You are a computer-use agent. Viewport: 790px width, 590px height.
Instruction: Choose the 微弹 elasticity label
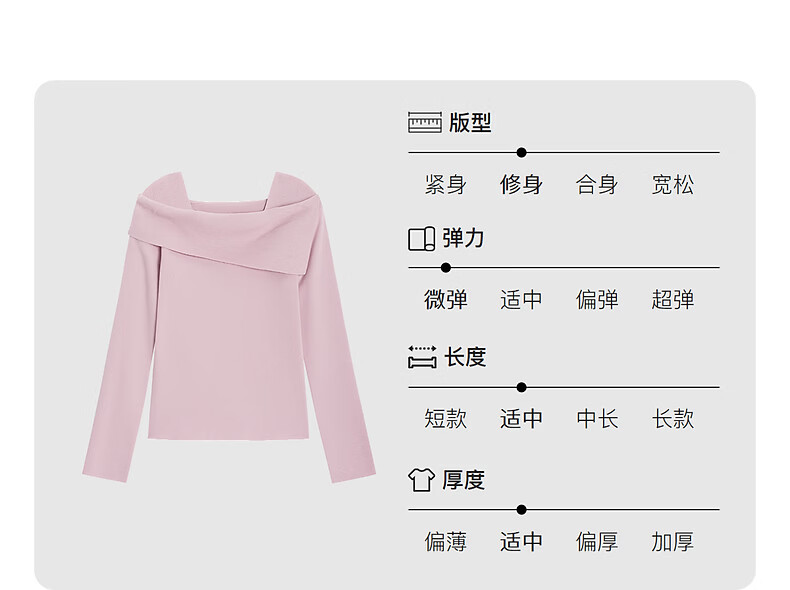[445, 300]
